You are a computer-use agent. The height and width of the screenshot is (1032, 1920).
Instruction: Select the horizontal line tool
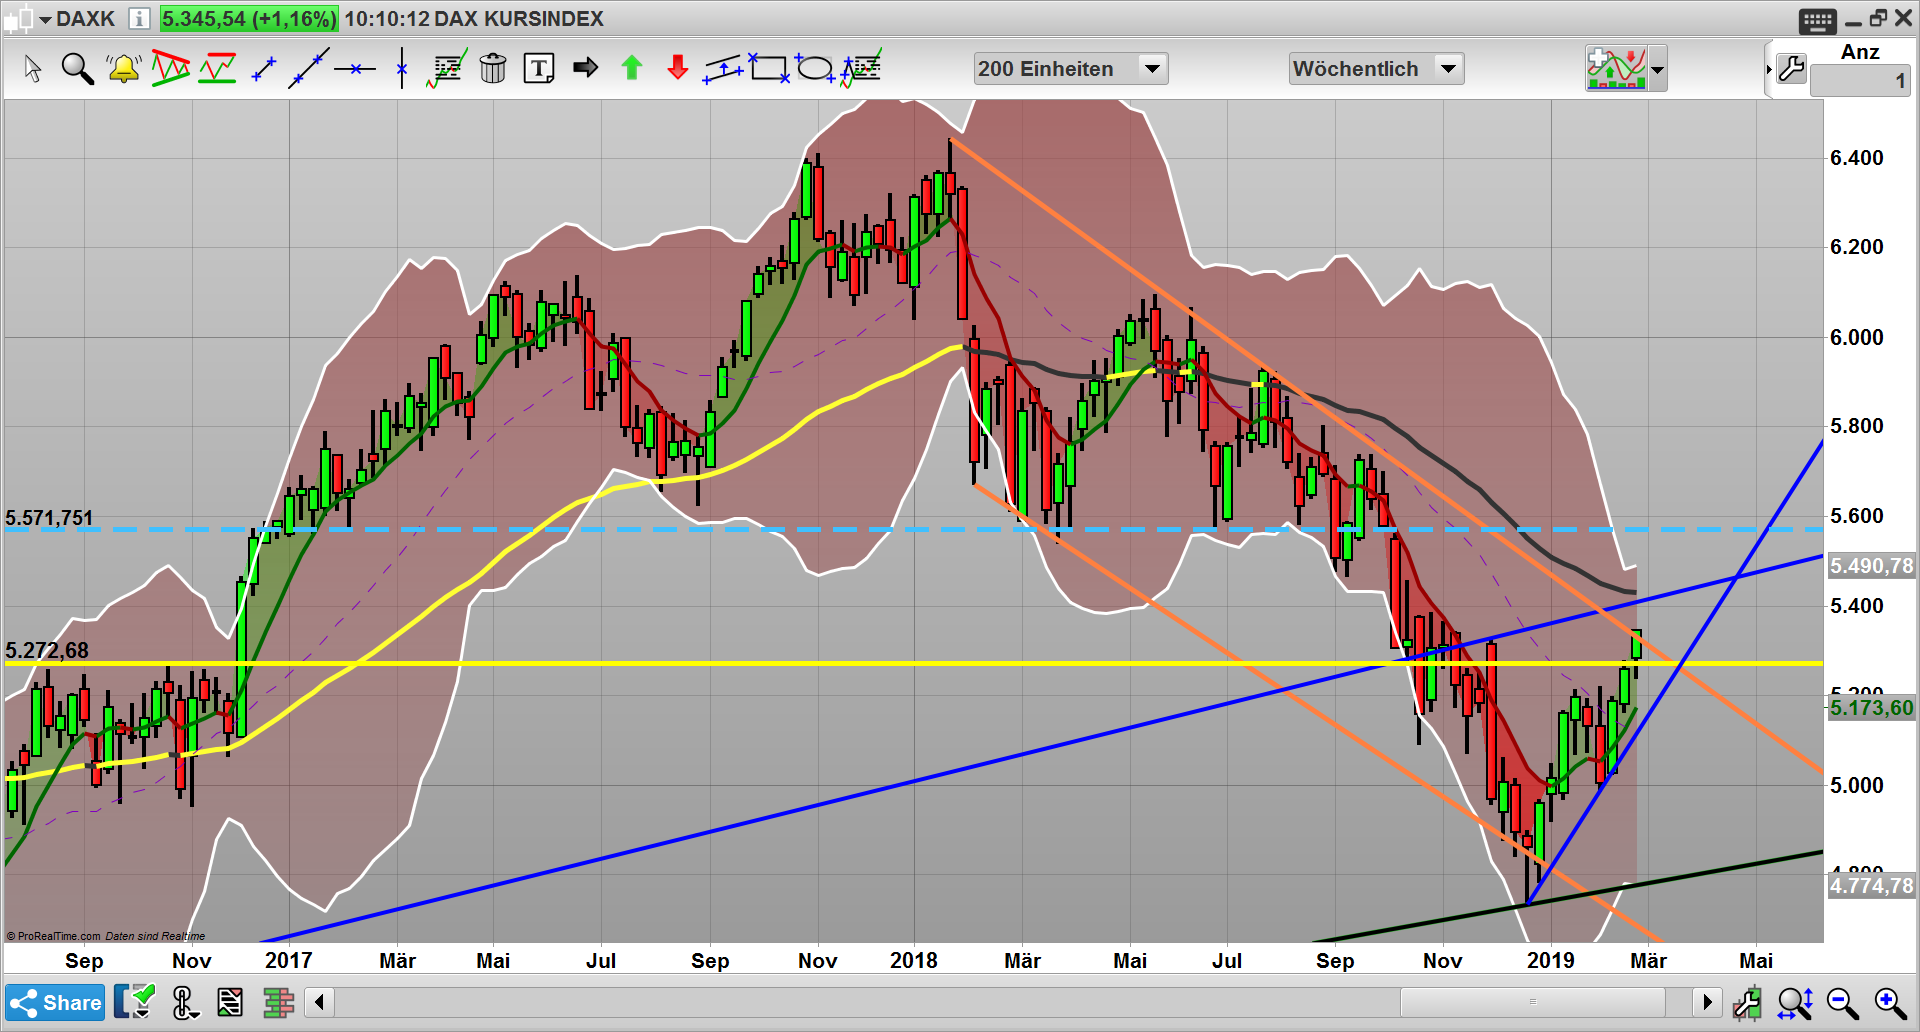pyautogui.click(x=355, y=69)
